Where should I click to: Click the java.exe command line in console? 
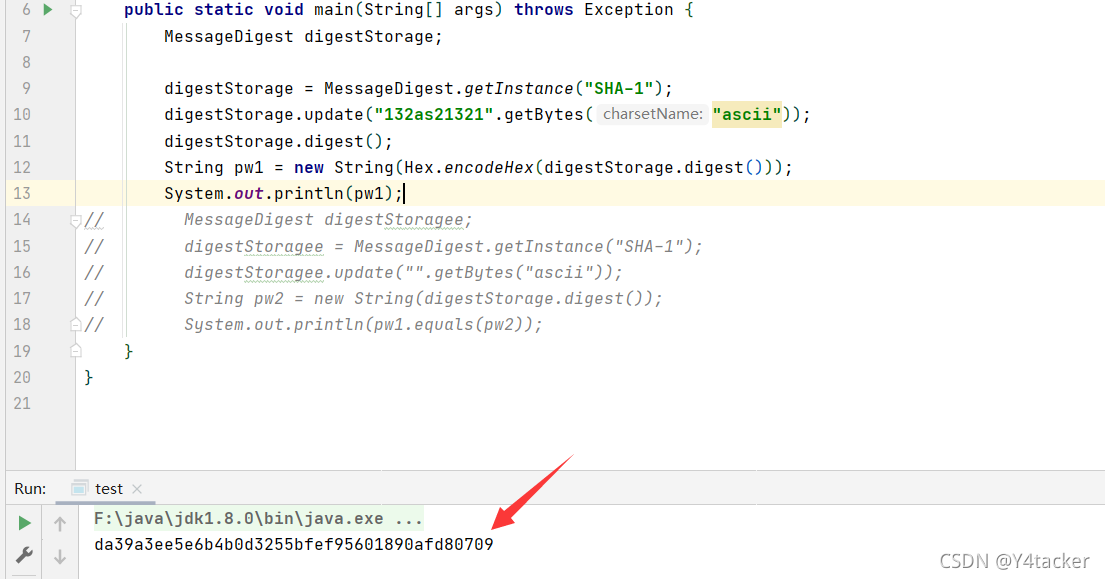click(258, 519)
